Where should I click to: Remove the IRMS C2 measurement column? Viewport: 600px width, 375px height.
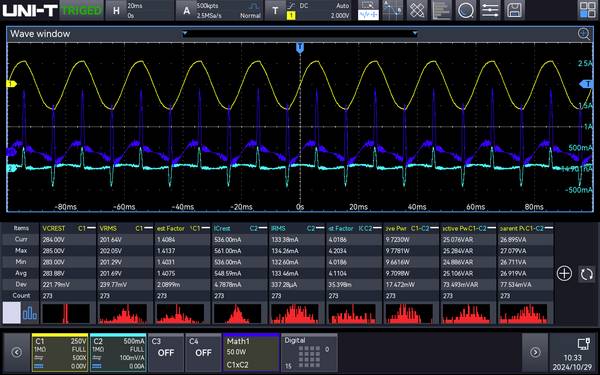click(320, 228)
